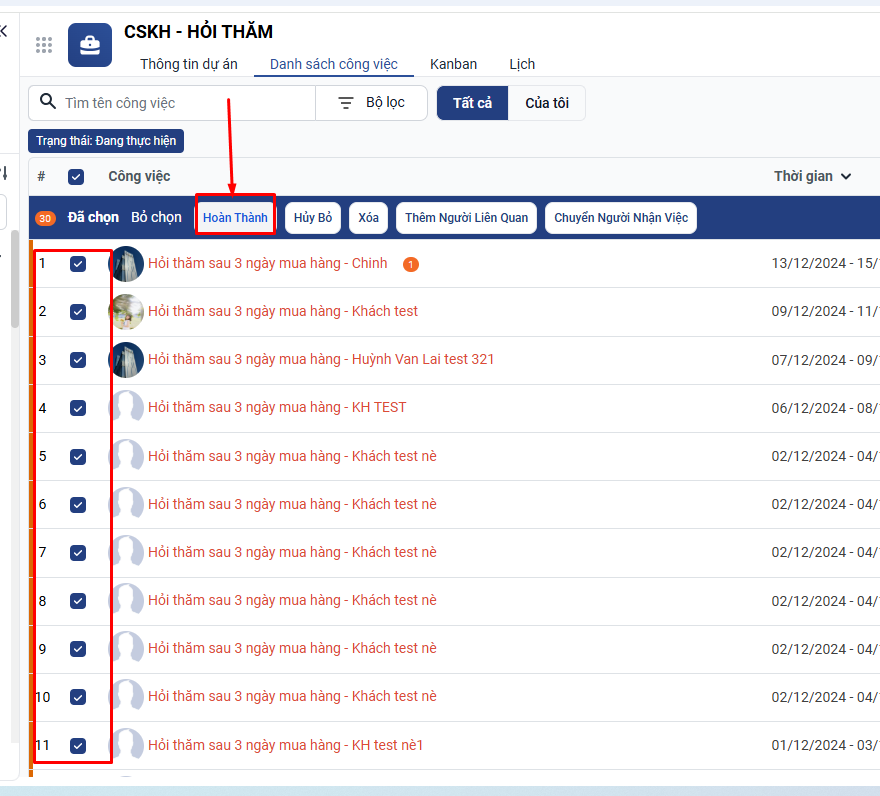
Task: Uncheck the select-all checkbox in header
Action: click(x=76, y=177)
